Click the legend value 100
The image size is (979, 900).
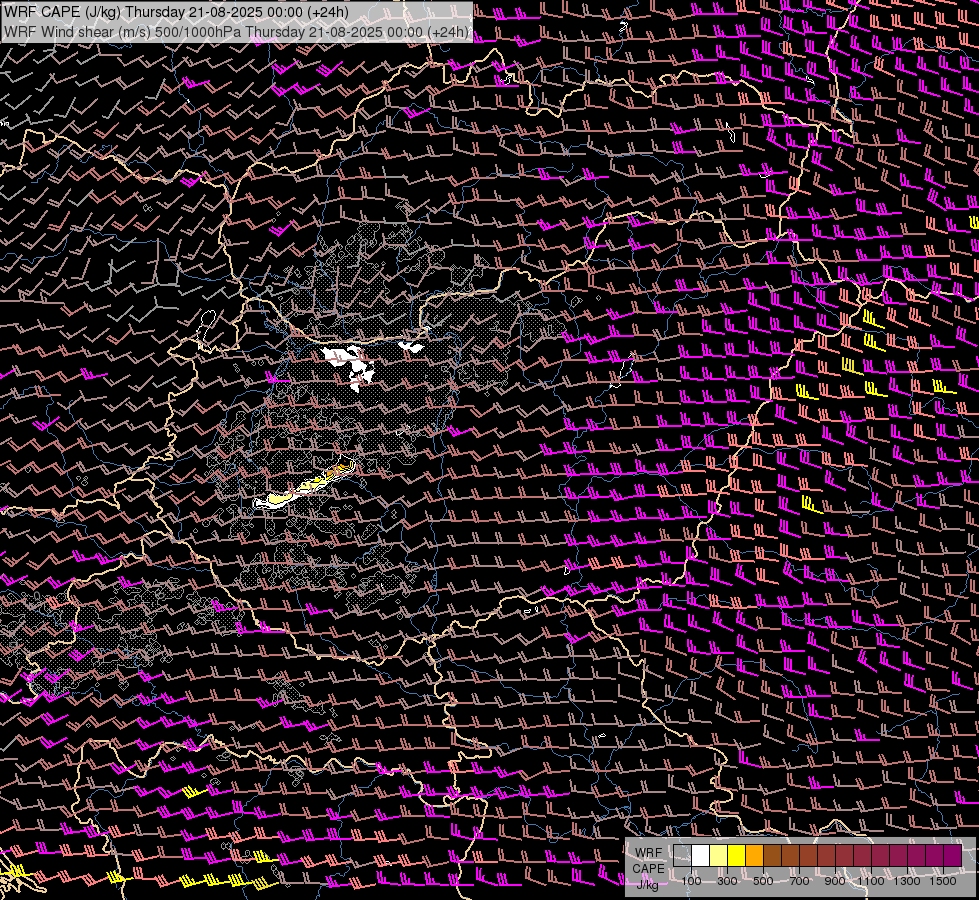(x=691, y=881)
